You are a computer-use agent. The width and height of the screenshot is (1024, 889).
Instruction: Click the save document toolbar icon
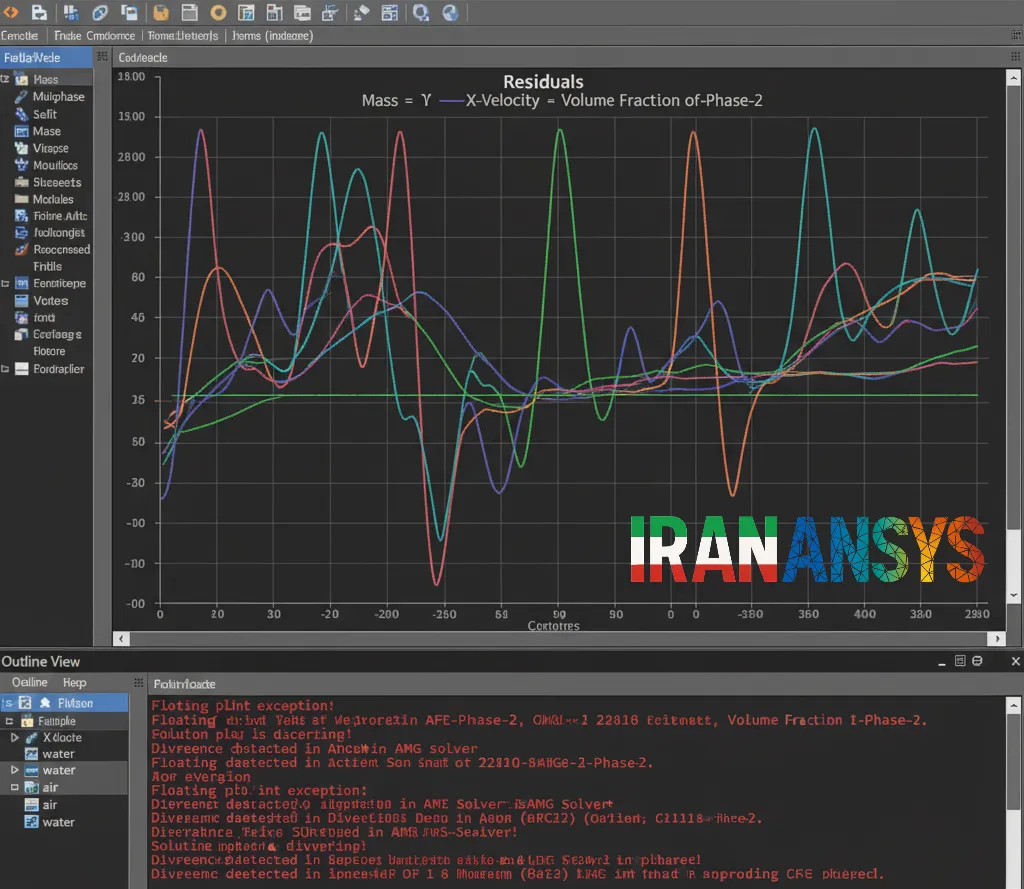[39, 12]
